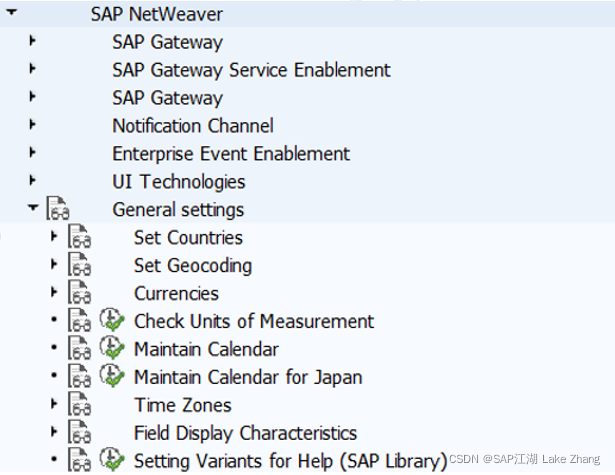The image size is (615, 475).
Task: Select the Maintain Calendar row label above the Japan entry
Action: click(x=206, y=349)
